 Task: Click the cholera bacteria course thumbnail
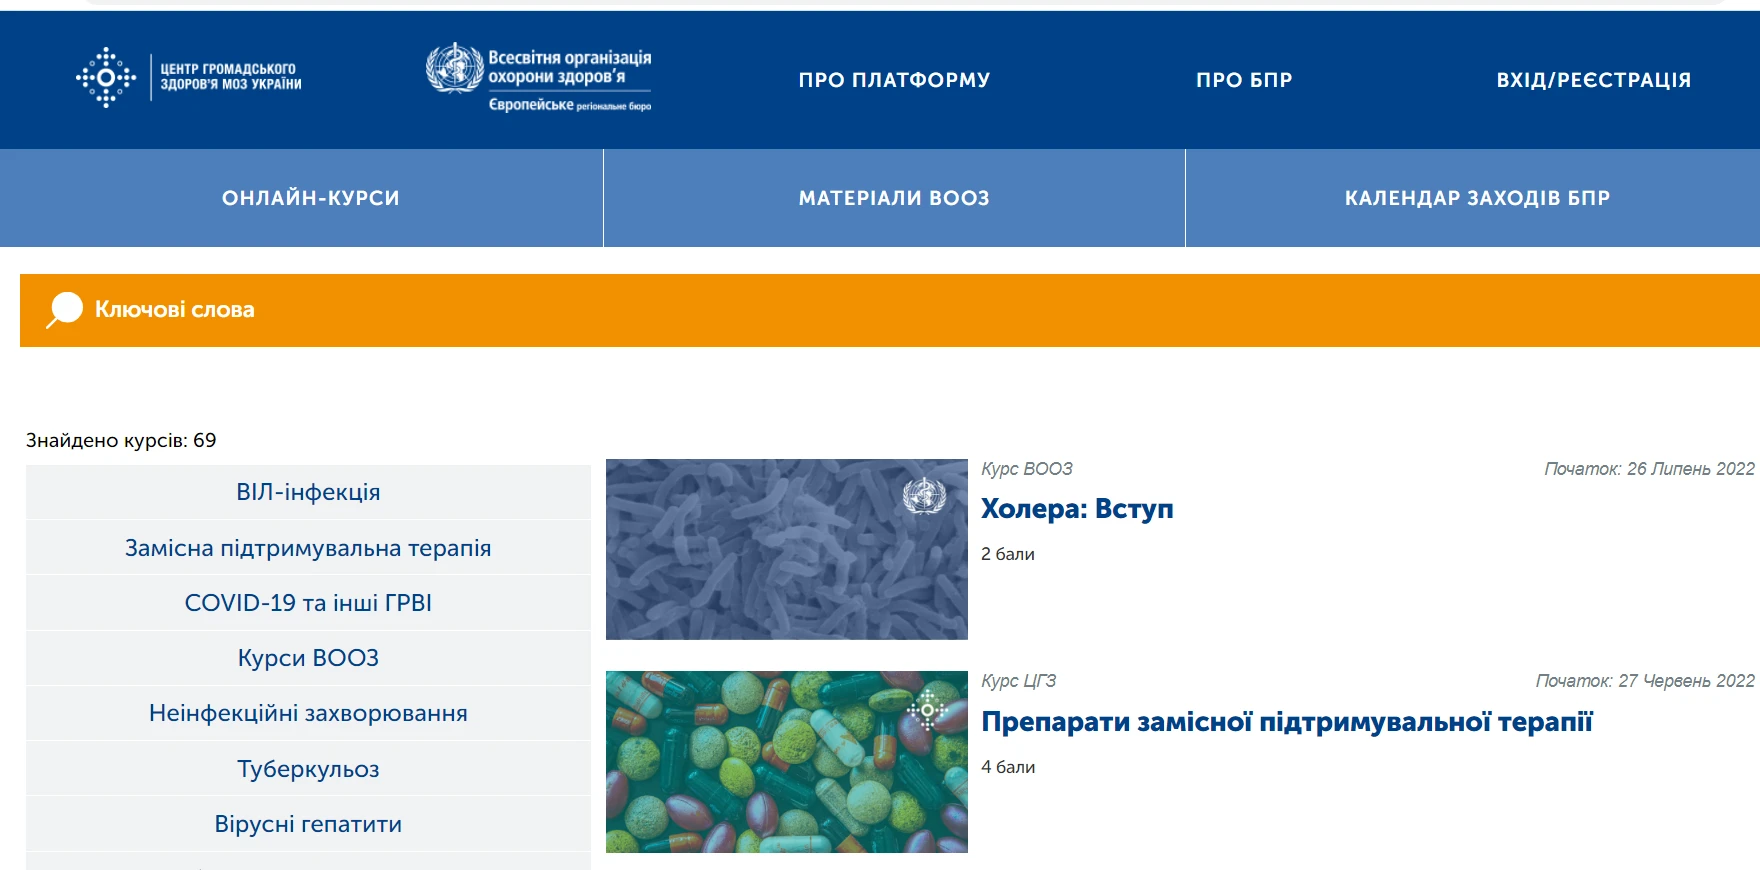[x=787, y=549]
